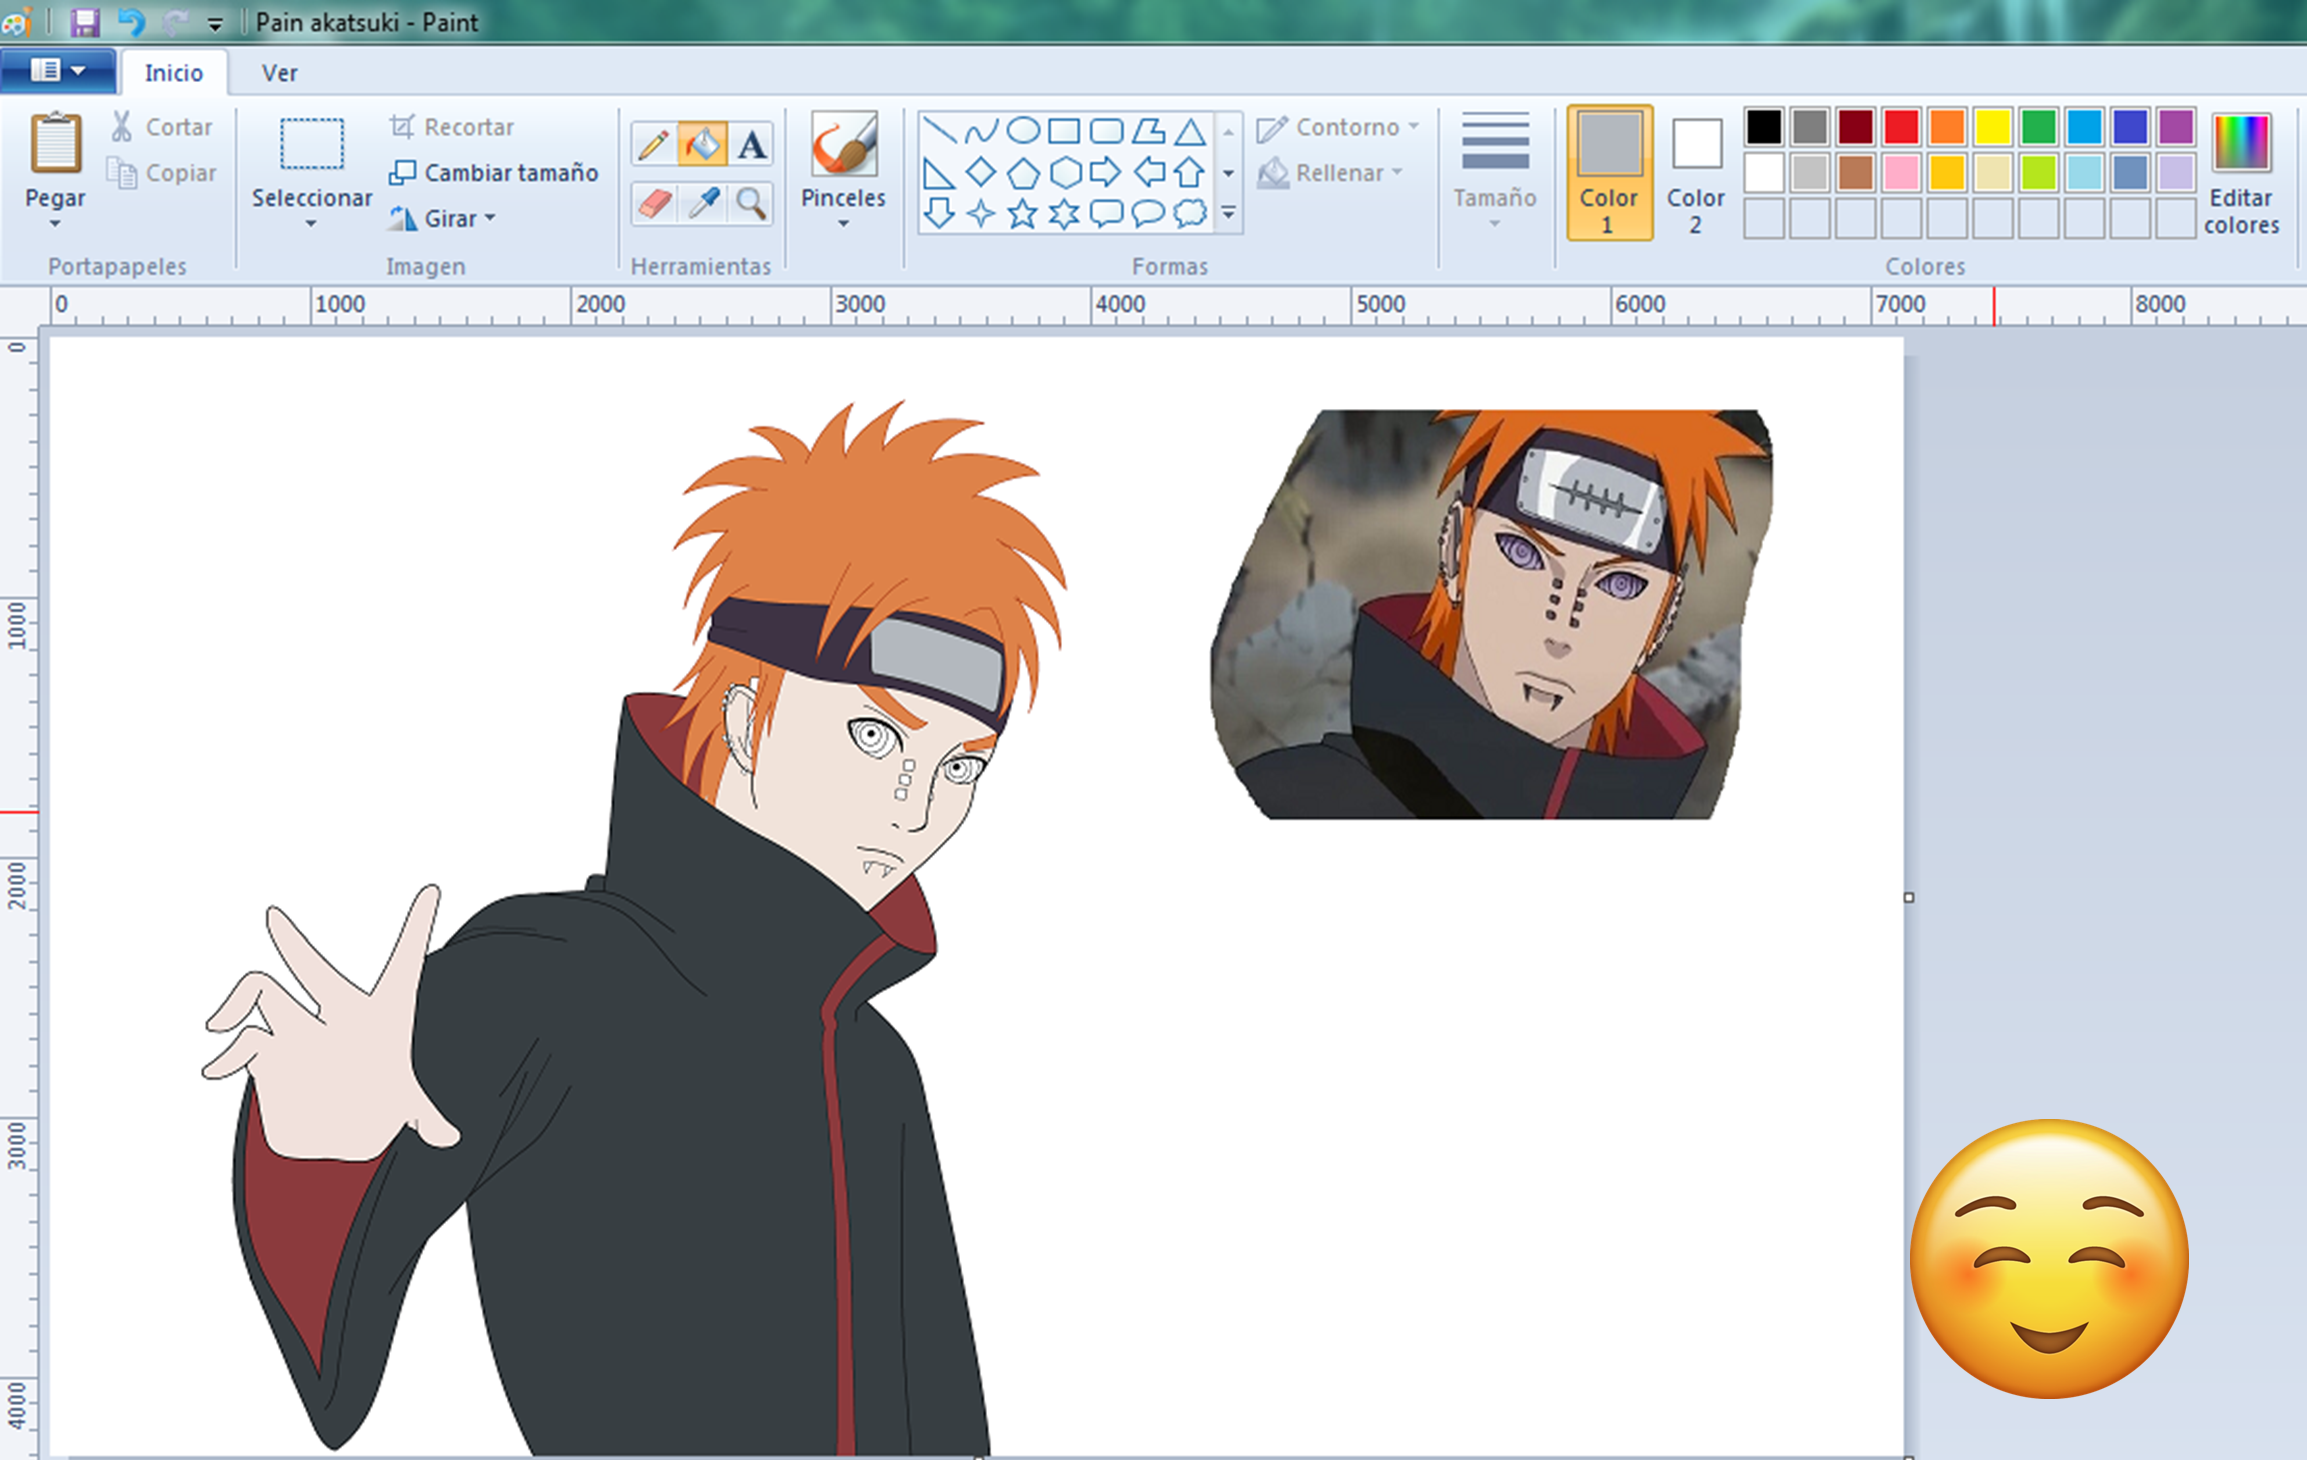This screenshot has width=2307, height=1460.
Task: Pick the red color swatch
Action: coord(1900,127)
